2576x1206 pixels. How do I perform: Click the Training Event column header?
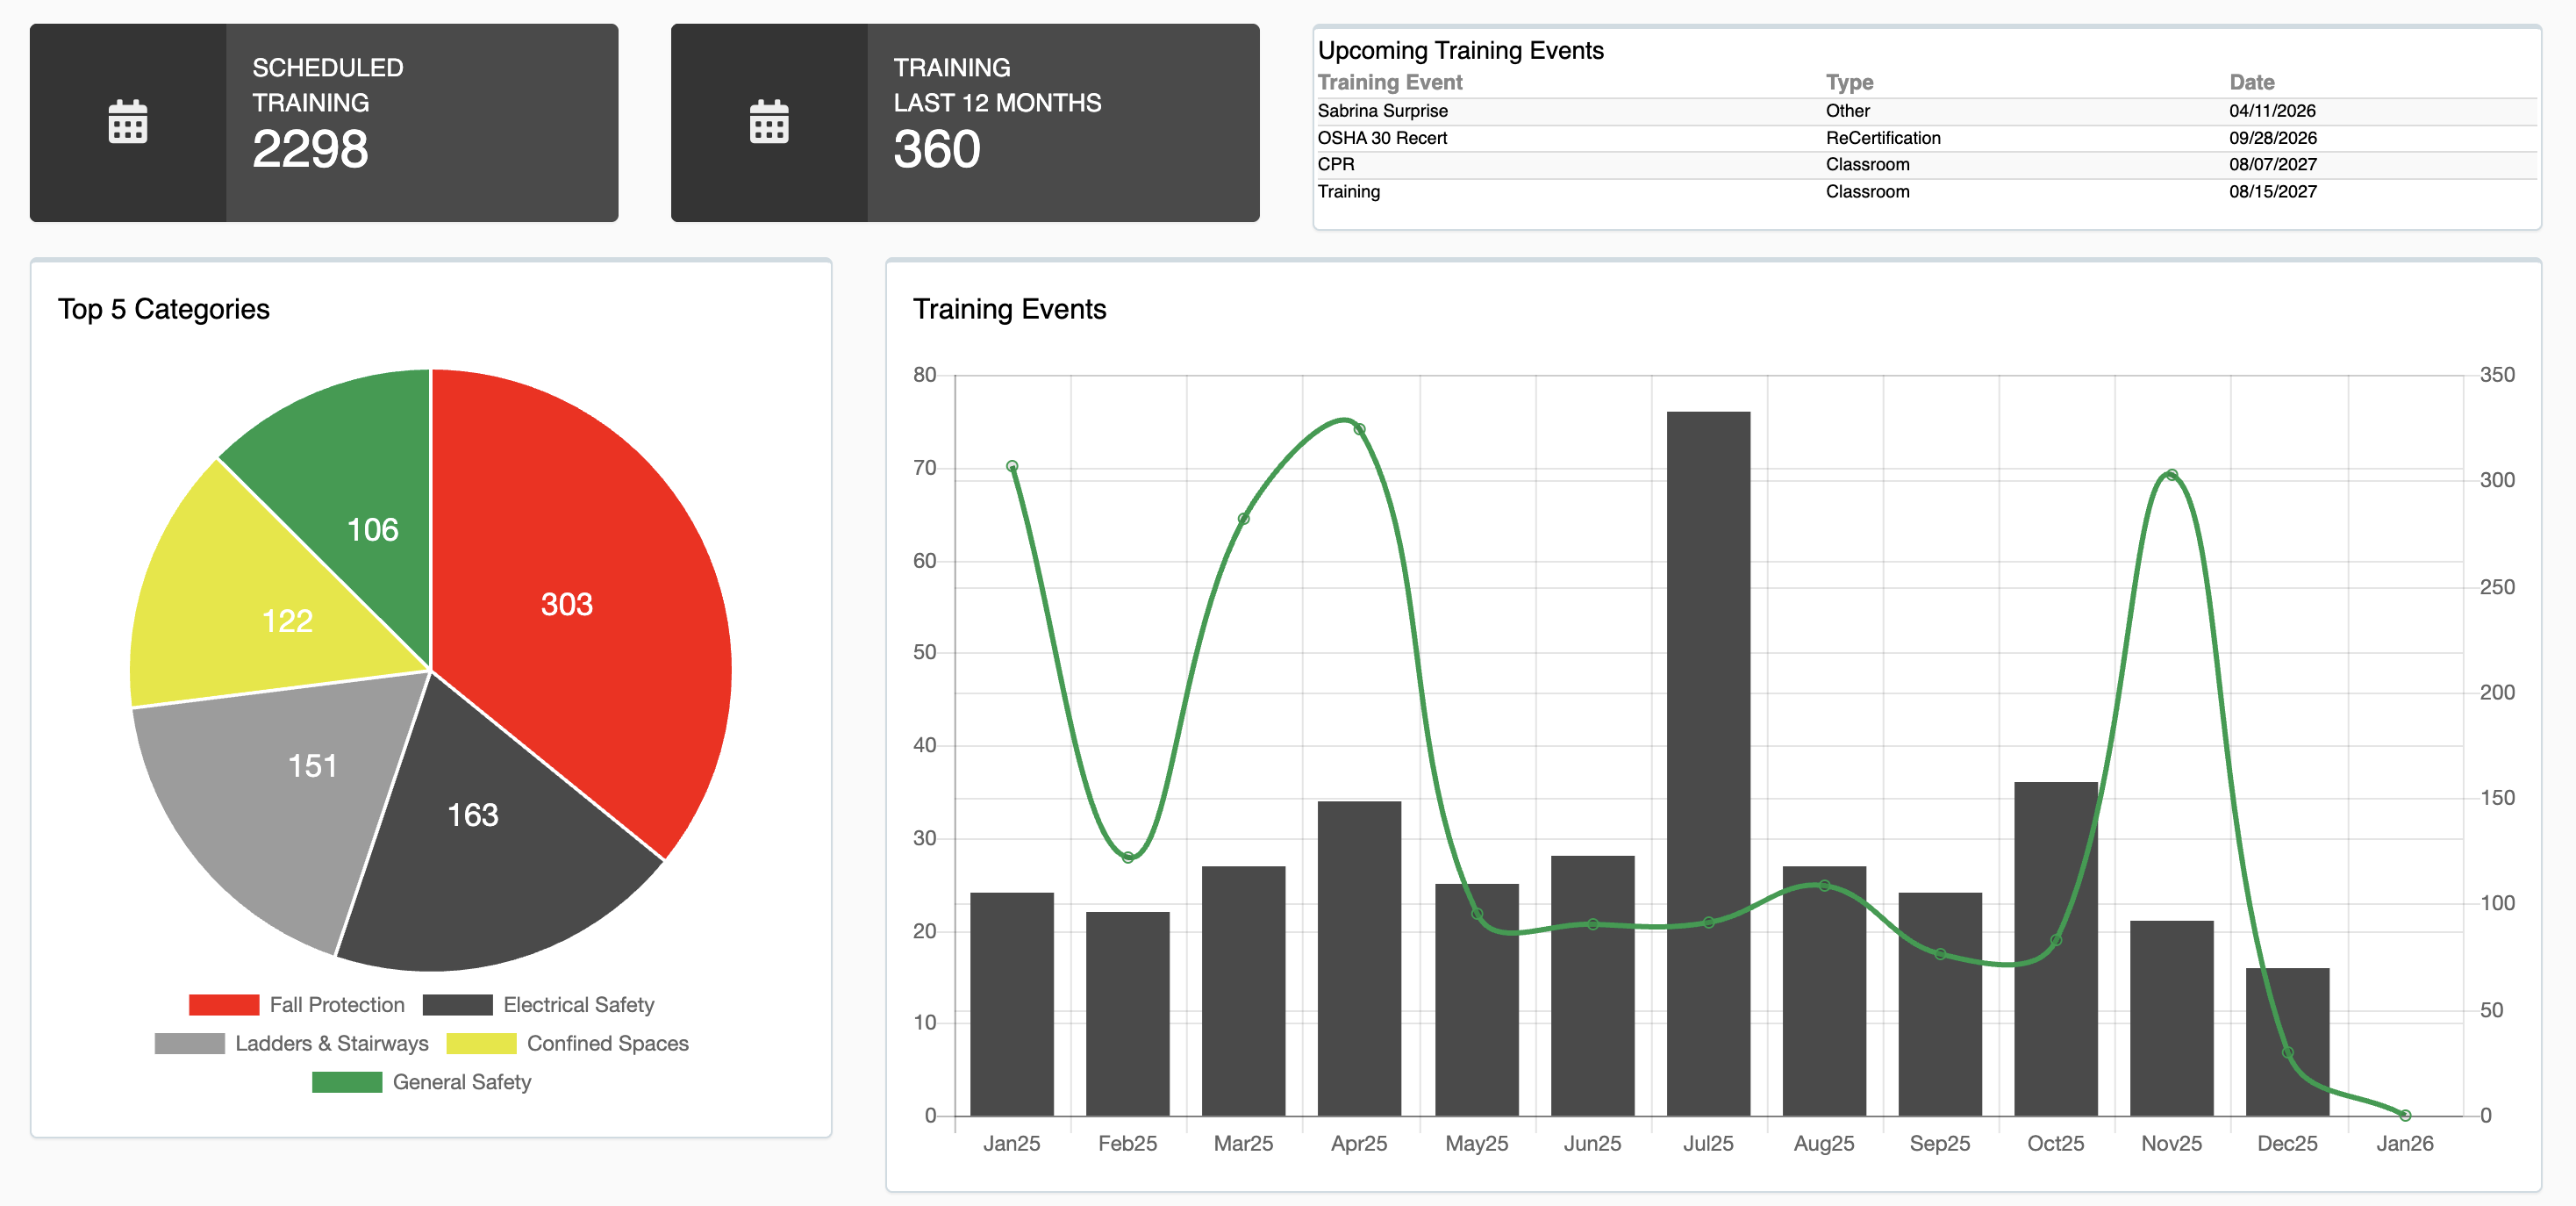pos(1389,82)
